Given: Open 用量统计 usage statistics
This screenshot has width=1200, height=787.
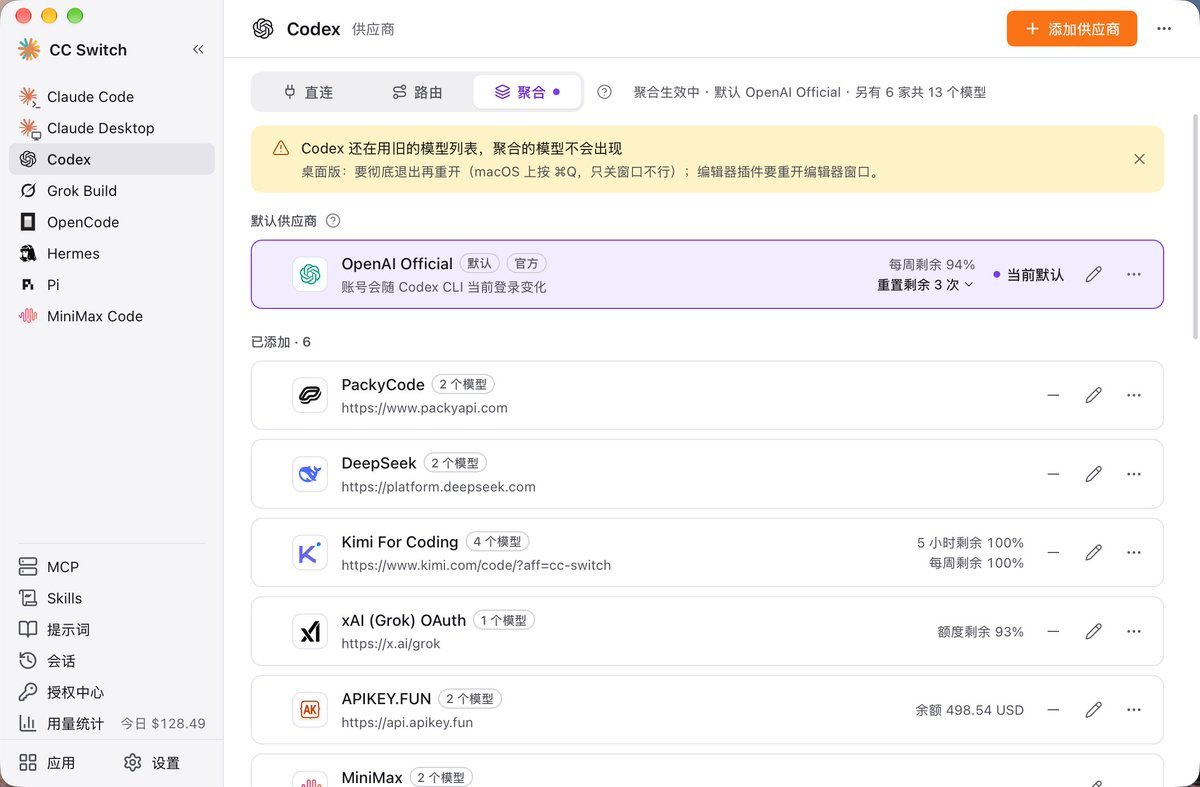Looking at the screenshot, I should point(112,723).
